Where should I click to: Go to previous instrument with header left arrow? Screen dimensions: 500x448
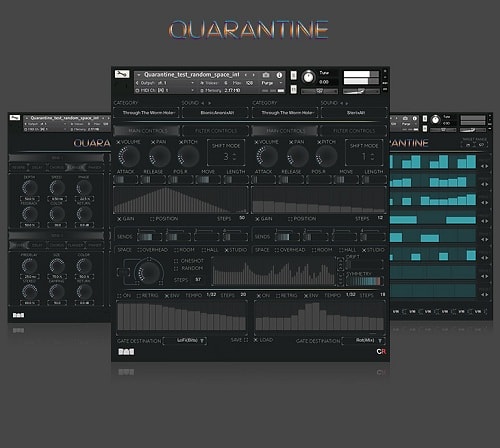click(246, 75)
